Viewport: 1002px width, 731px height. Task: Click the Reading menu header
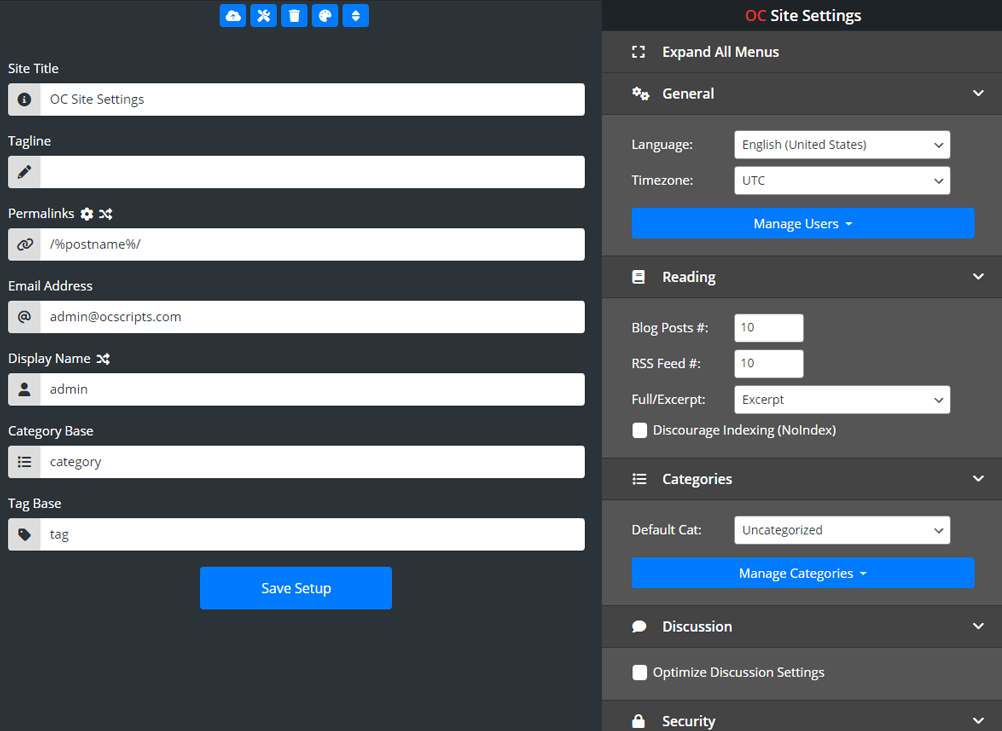[802, 277]
